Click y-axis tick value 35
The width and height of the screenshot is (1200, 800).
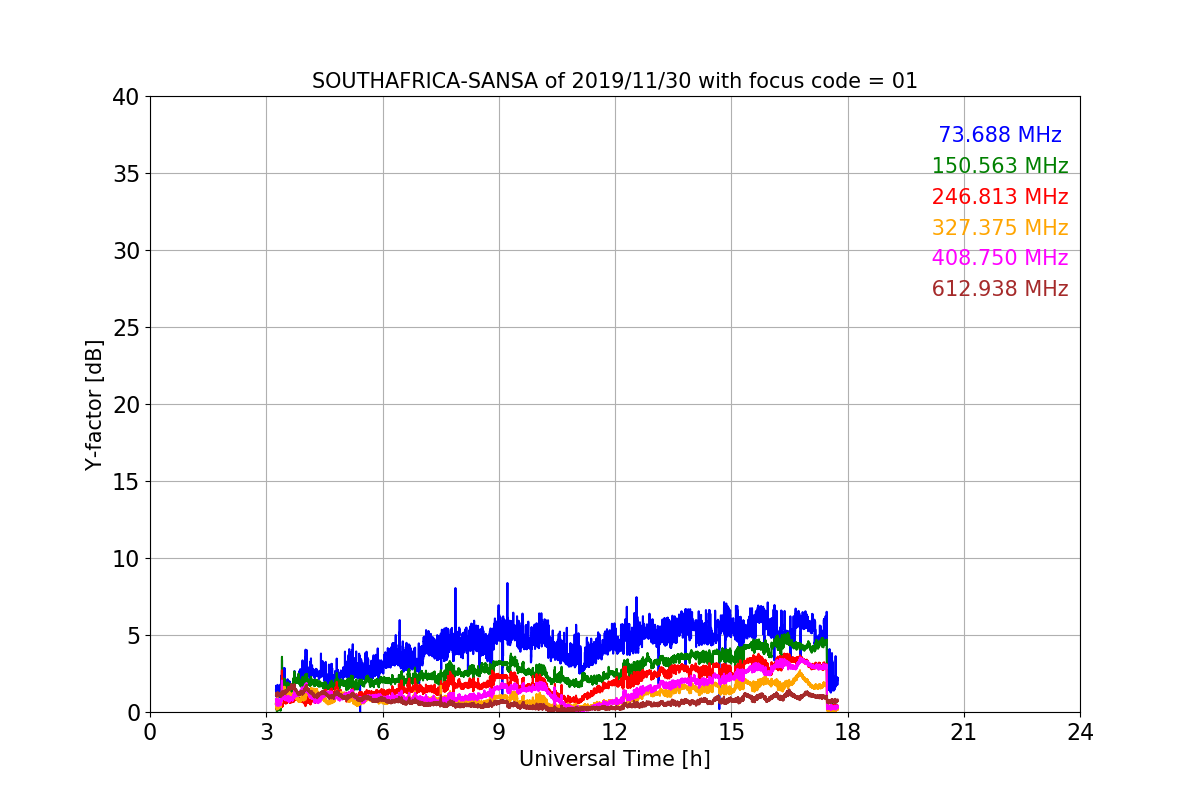[x=126, y=174]
